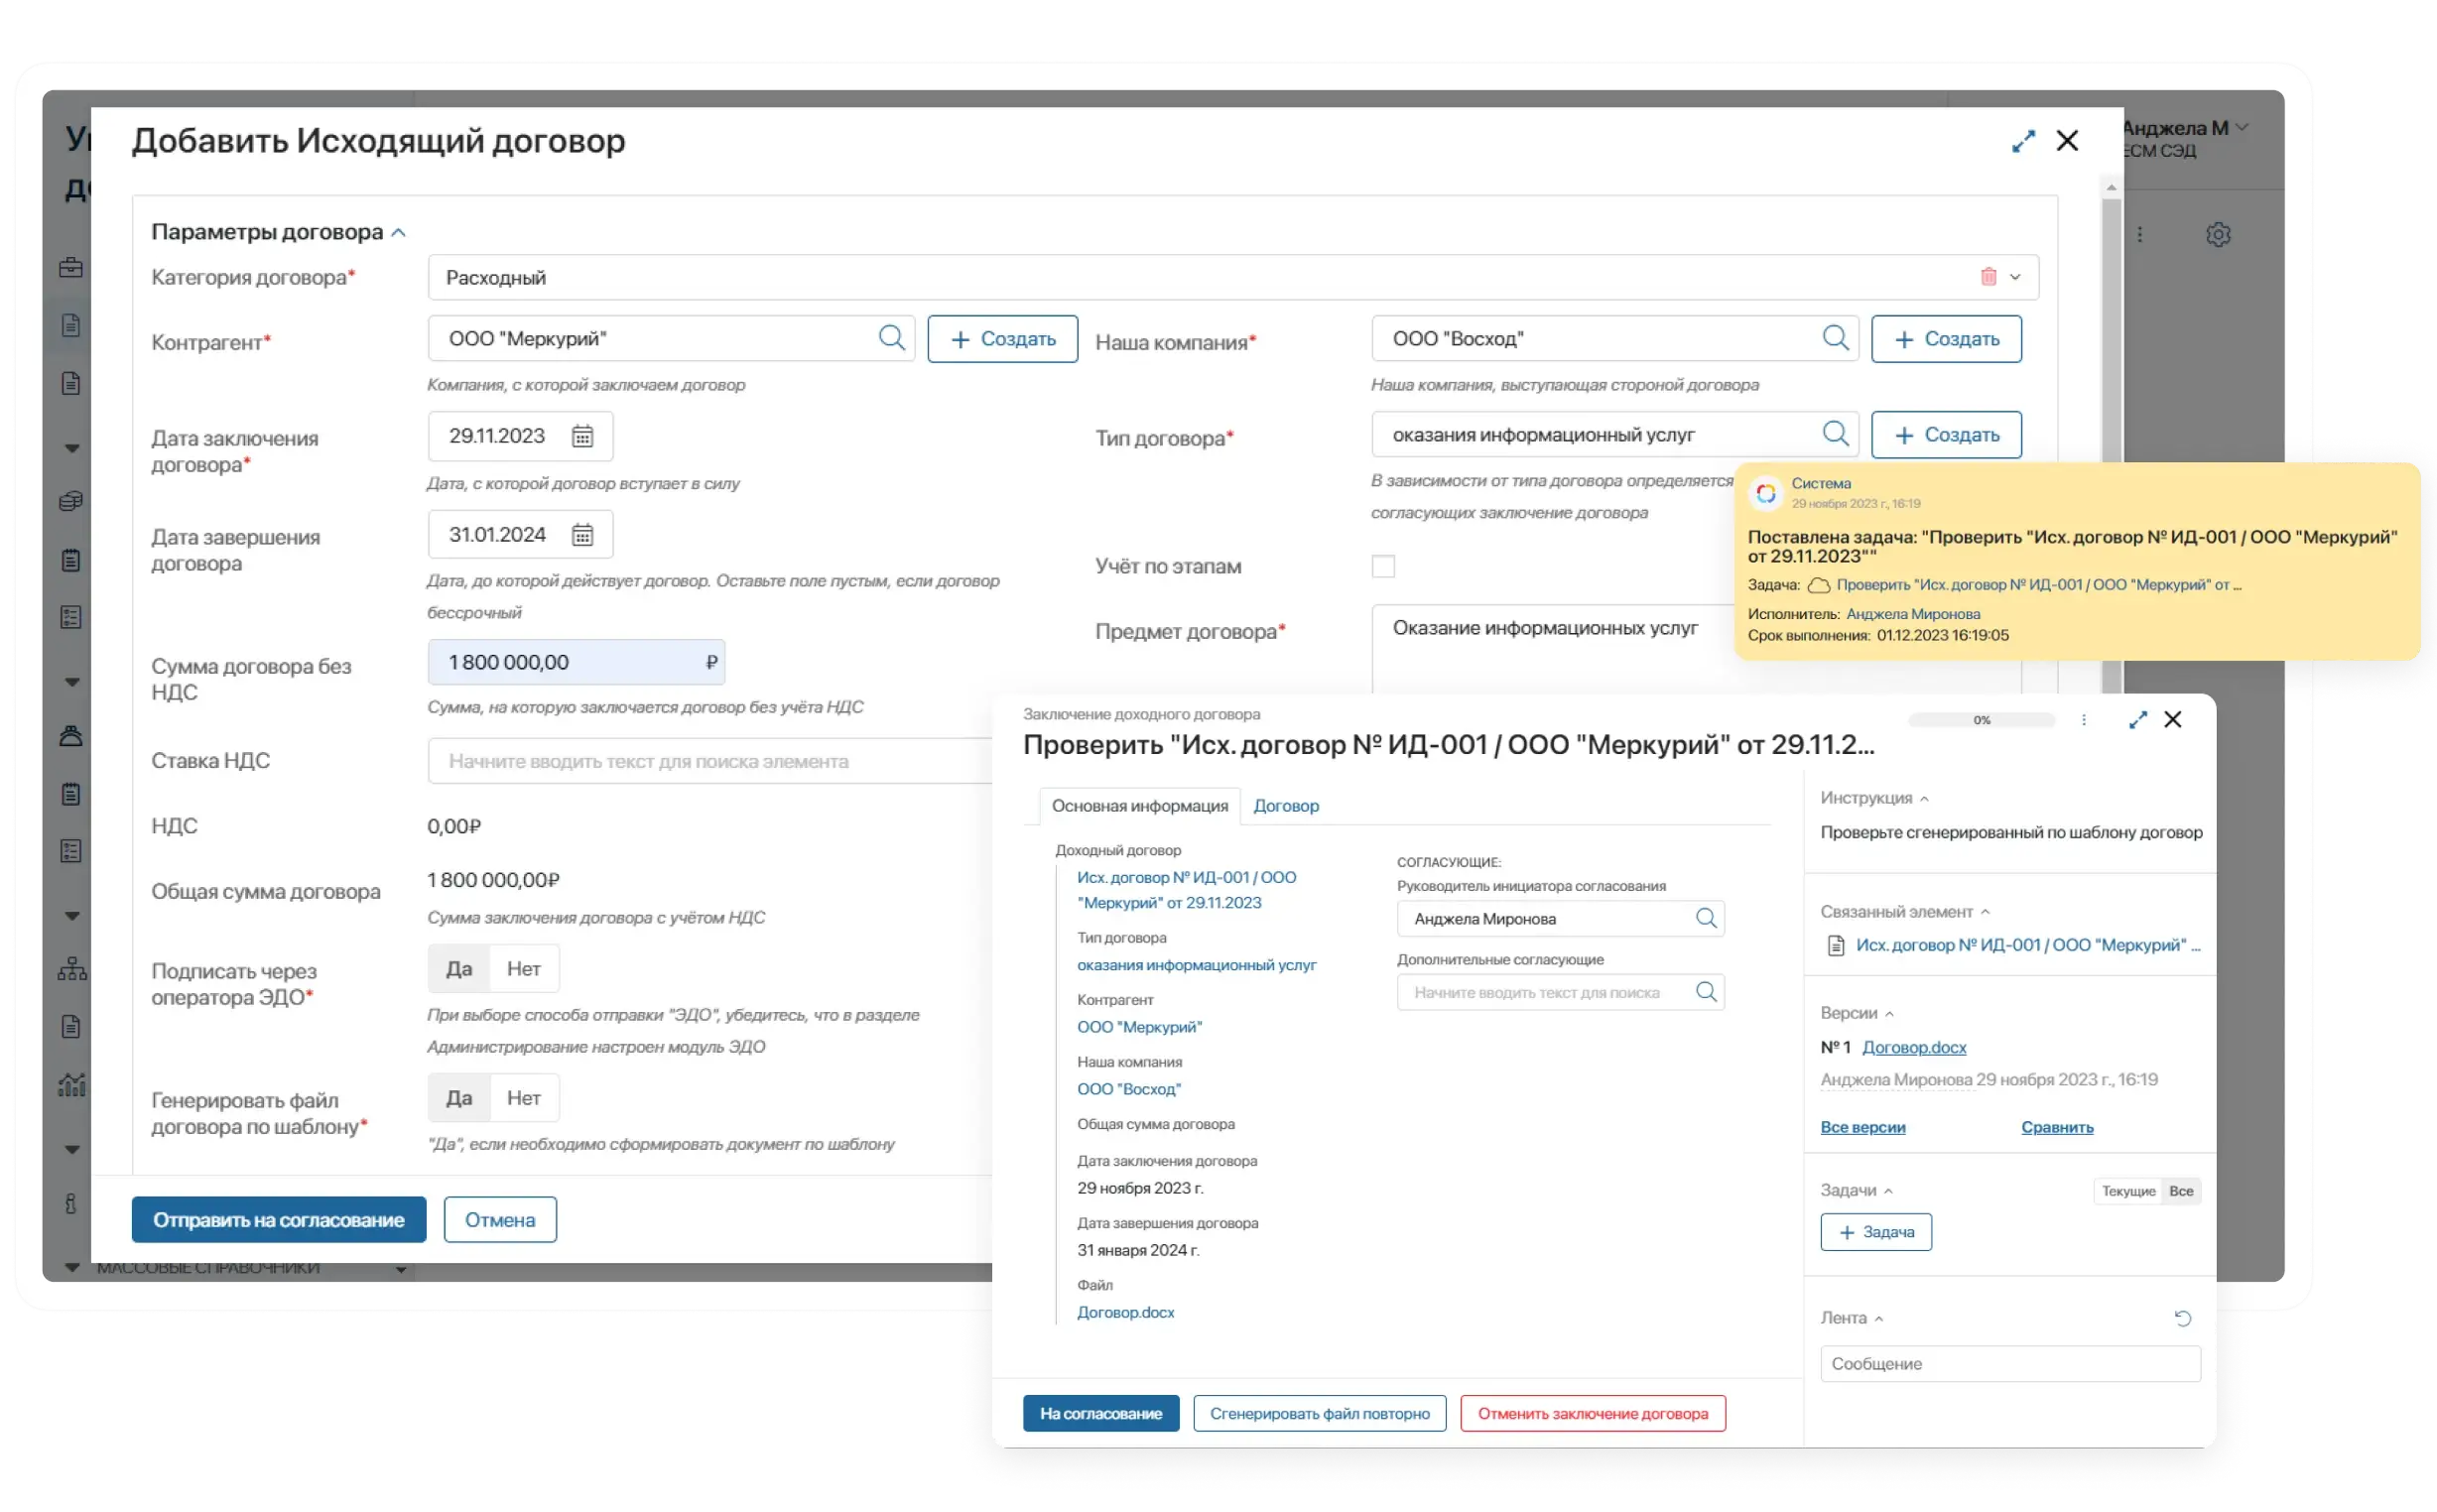Switch the tasks filter to Все
This screenshot has width=2437, height=1512.
[2181, 1191]
